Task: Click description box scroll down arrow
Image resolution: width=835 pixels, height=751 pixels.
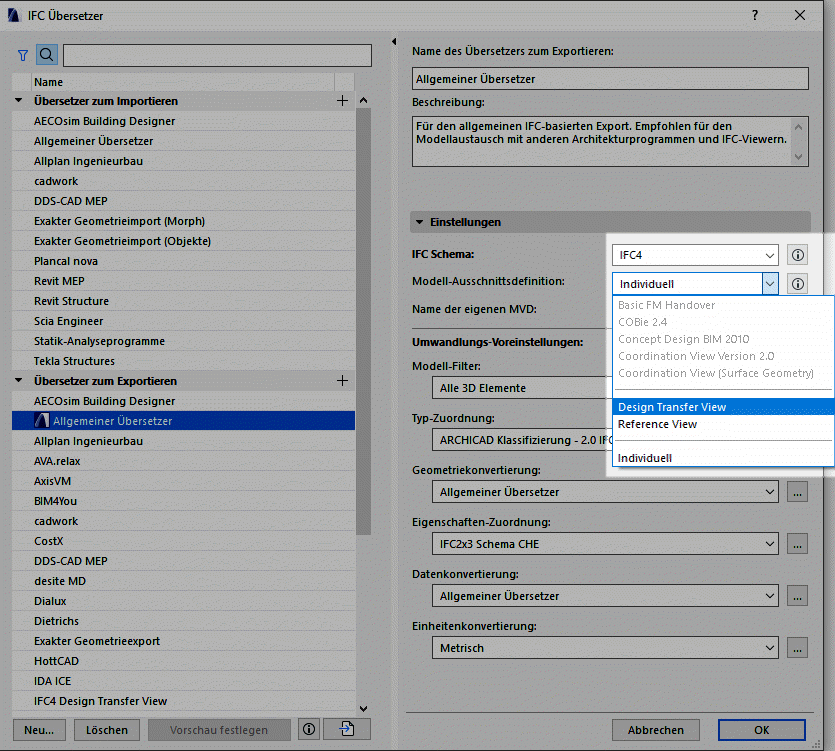Action: tap(798, 157)
